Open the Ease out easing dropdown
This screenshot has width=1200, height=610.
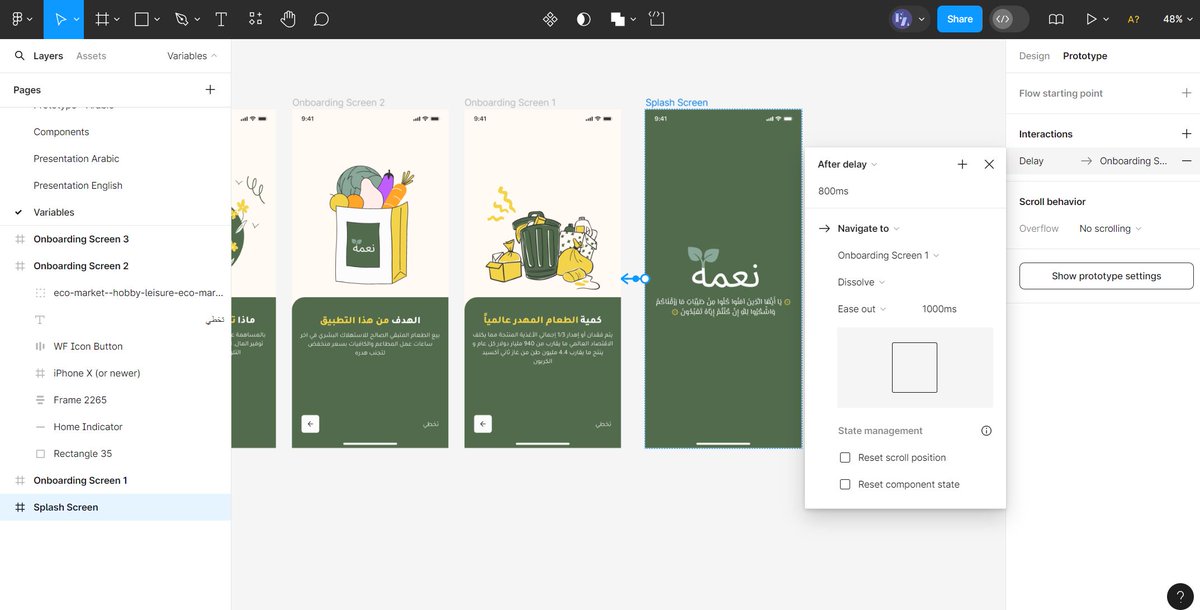[x=861, y=310]
